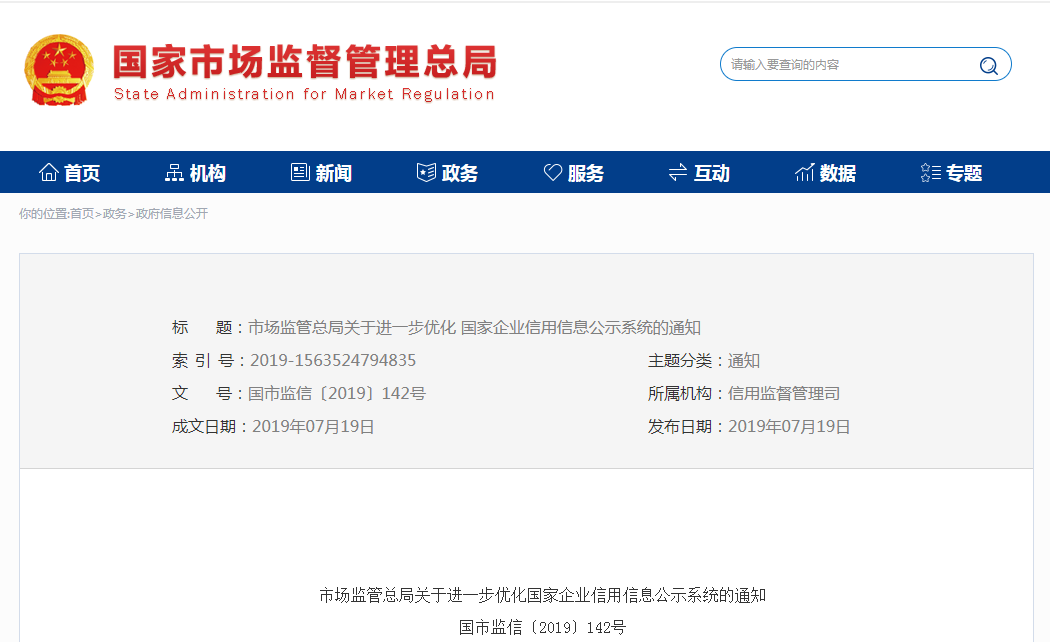Screen dimensions: 1050x642
Task: Click the 你的位置 breadcrumb label
Action: [44, 214]
